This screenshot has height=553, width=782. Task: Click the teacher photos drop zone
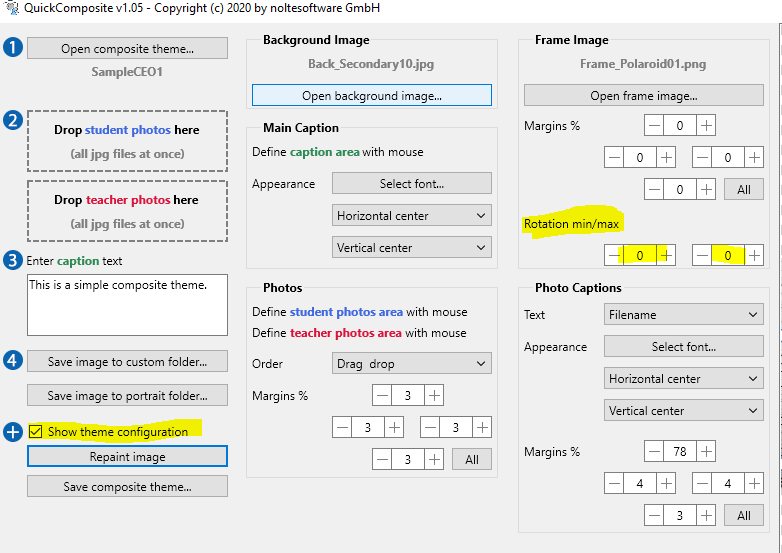(127, 211)
